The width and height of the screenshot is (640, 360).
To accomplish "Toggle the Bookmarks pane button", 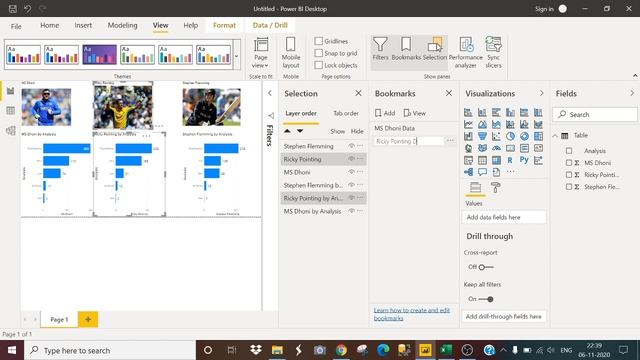I will (x=406, y=49).
